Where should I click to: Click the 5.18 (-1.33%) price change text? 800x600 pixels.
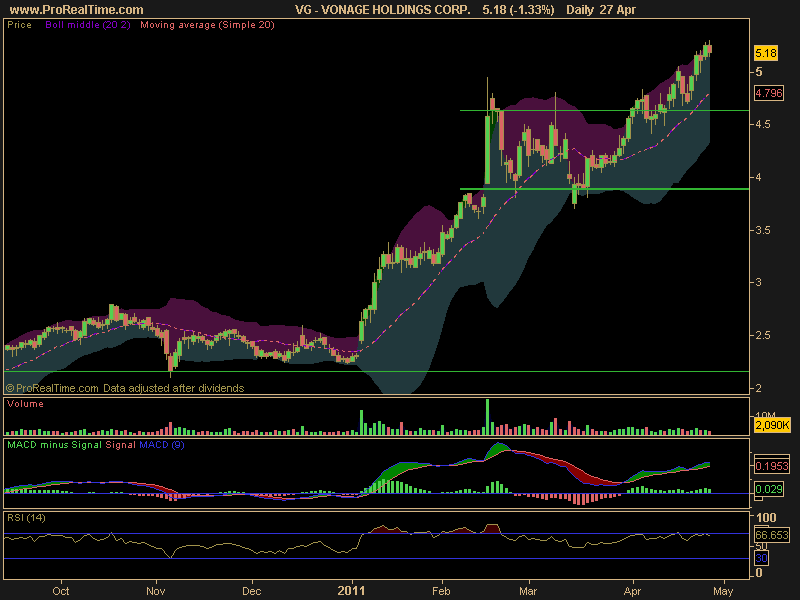tap(518, 10)
